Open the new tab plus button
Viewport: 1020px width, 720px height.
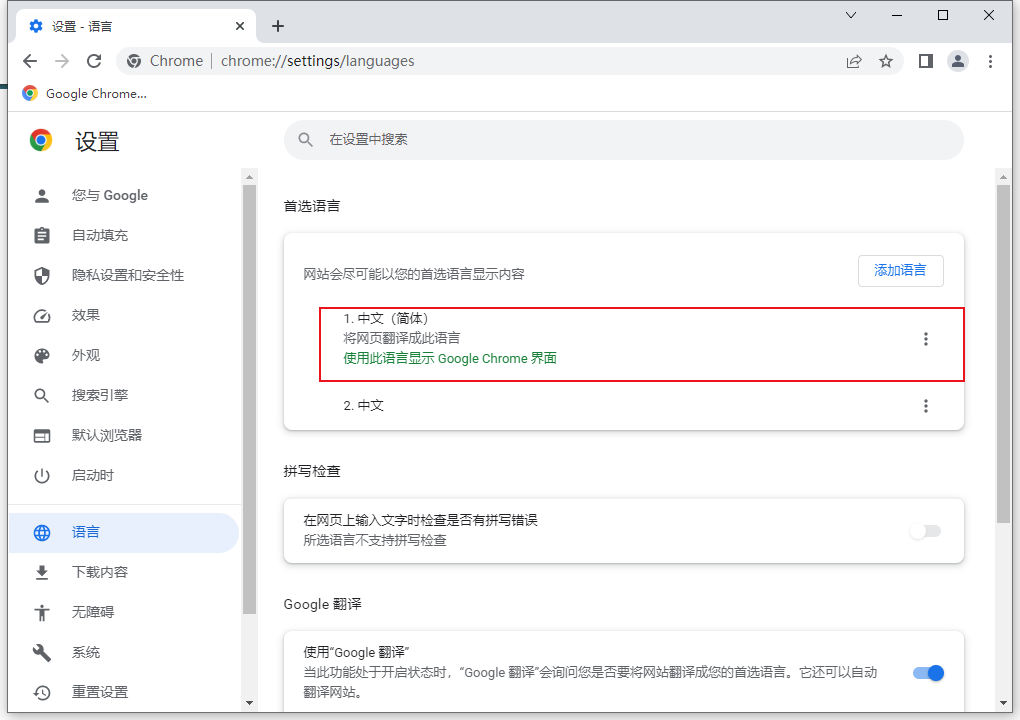(x=278, y=26)
